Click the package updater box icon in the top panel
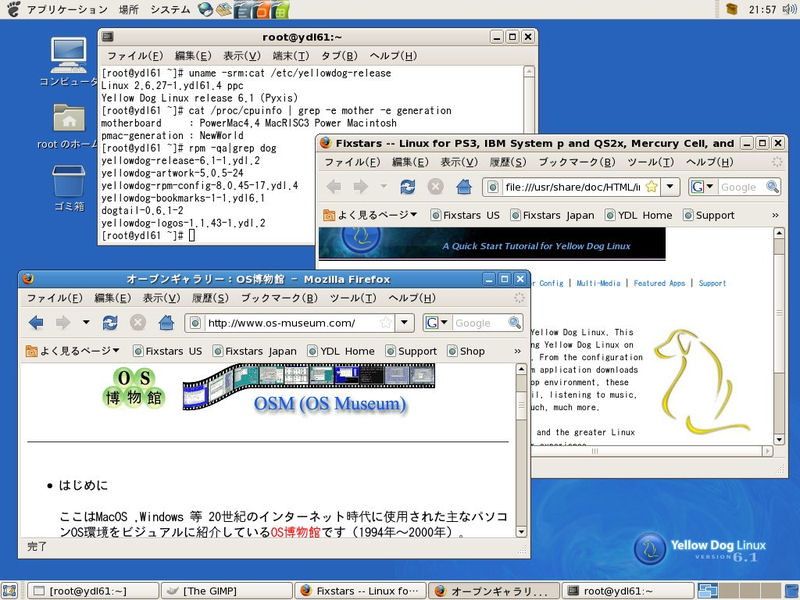800x600 pixels. click(x=732, y=9)
